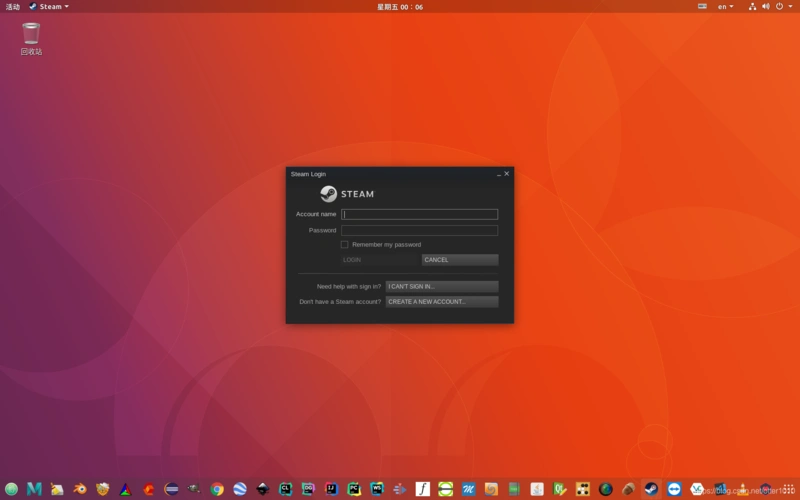This screenshot has height=500, width=800.
Task: Click CREATE A NEW ACCOUNT button
Action: pos(442,302)
